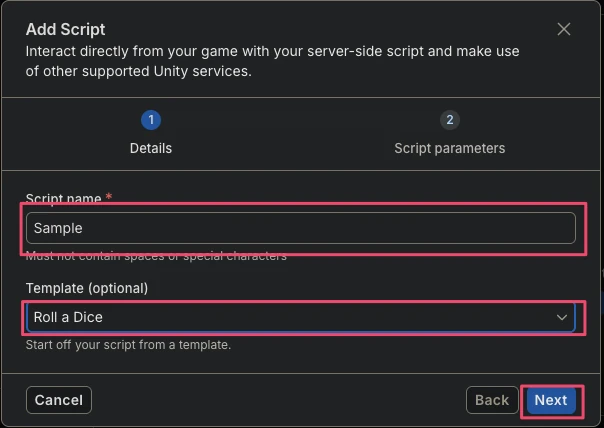Focus the Script name field containing Sample
604x428 pixels.
coord(301,228)
